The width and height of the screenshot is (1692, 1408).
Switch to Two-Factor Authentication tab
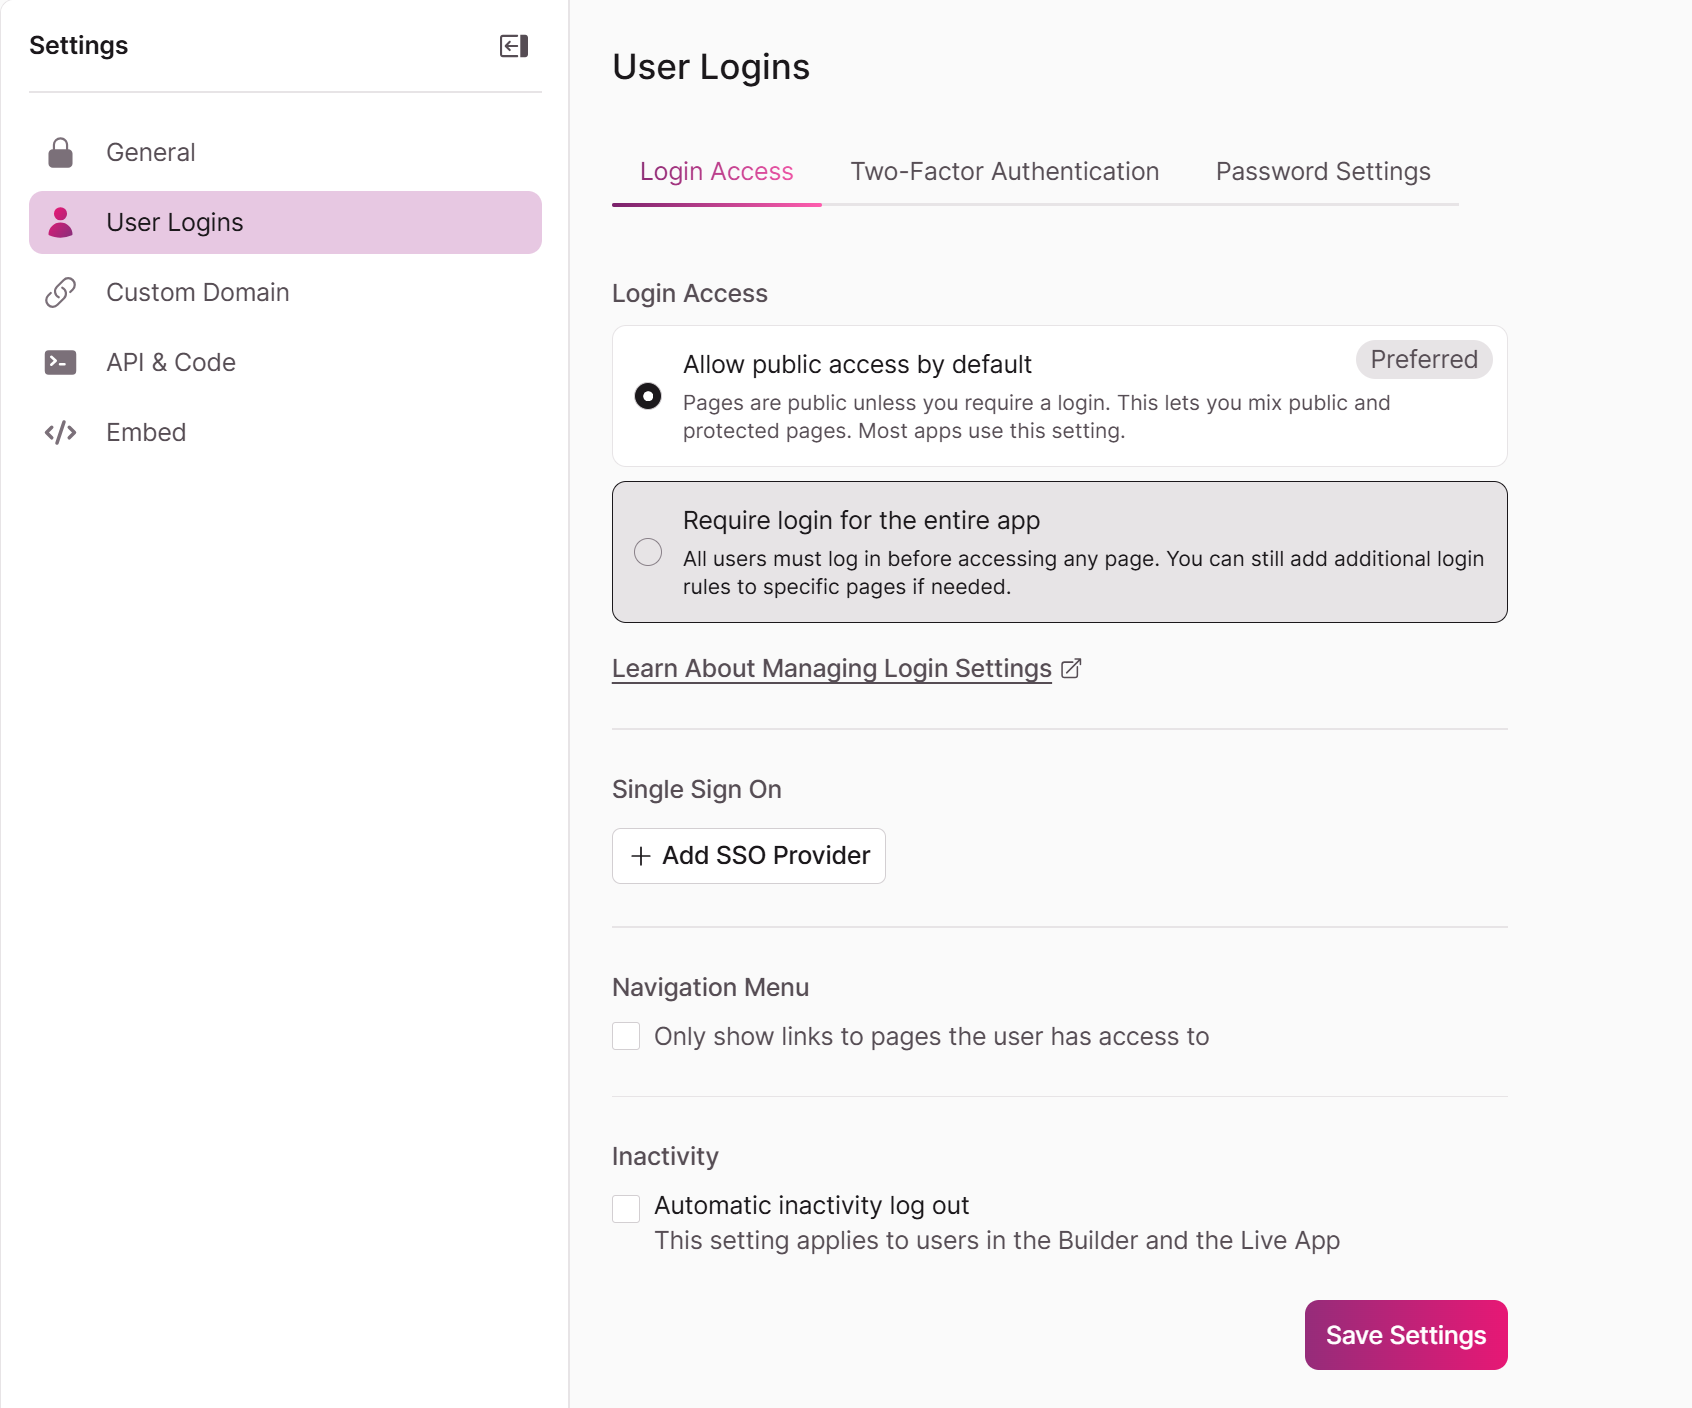point(1004,172)
